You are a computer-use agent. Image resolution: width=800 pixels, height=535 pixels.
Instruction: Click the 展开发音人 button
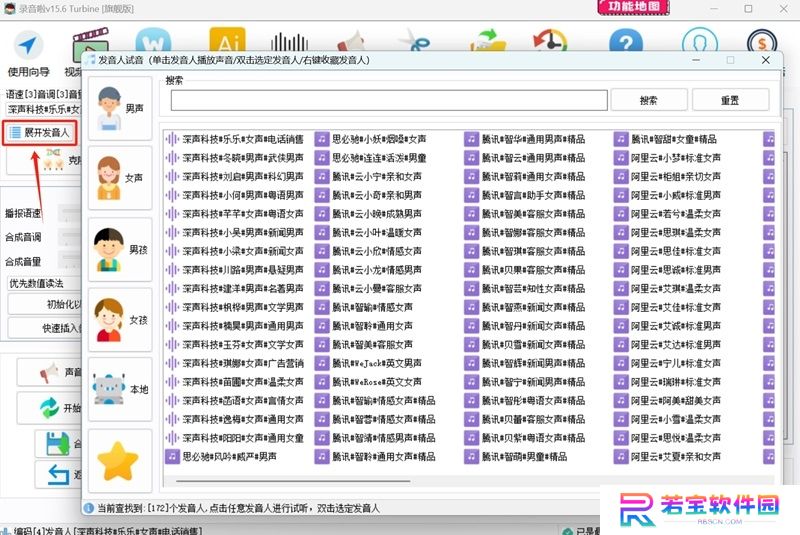(x=40, y=133)
